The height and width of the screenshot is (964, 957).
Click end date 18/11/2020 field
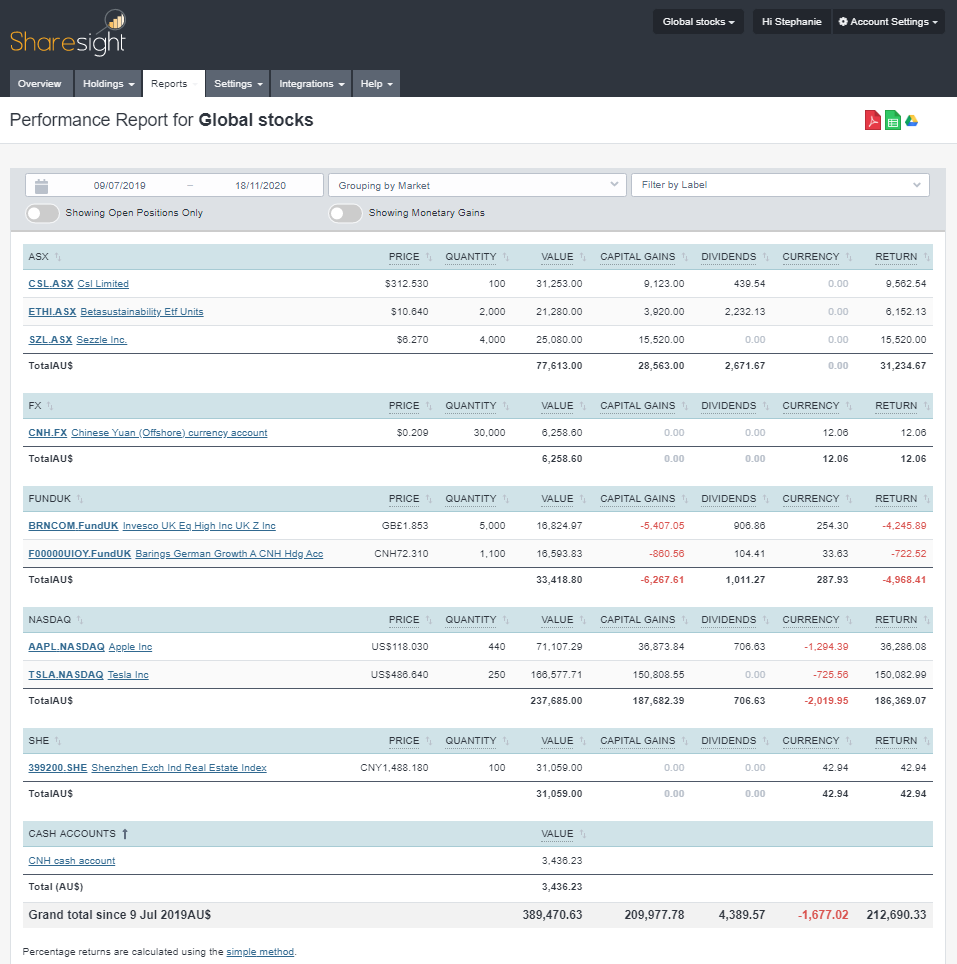[260, 186]
